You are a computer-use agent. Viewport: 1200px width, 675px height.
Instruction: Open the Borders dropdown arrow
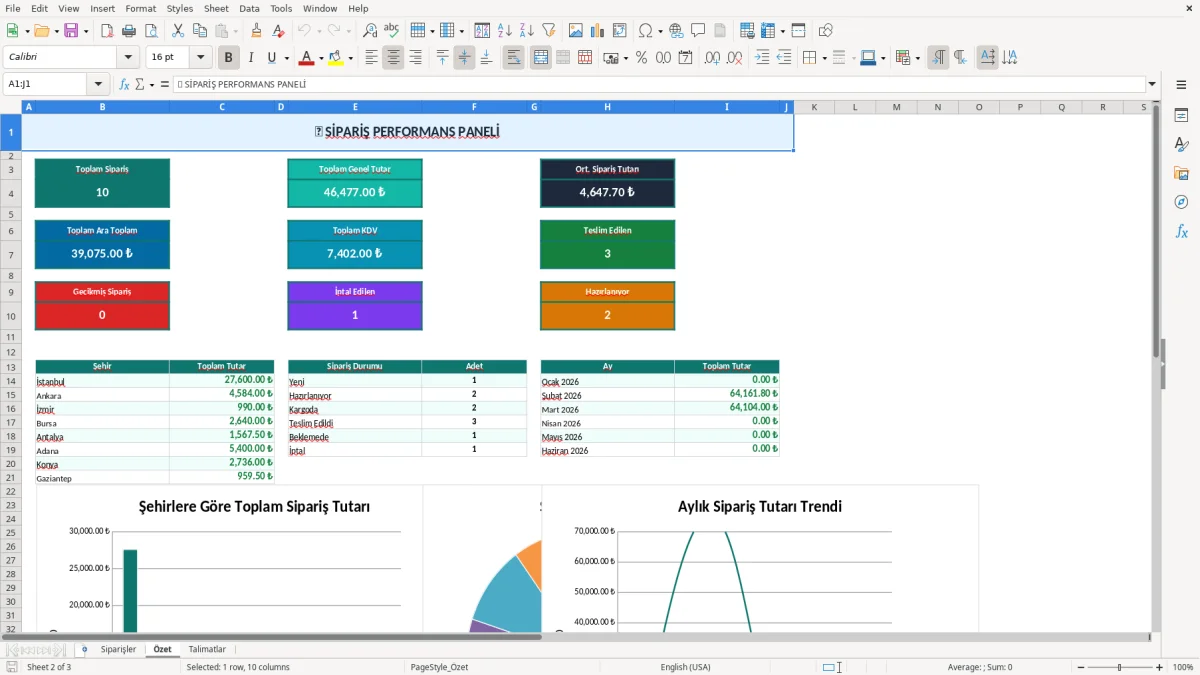(823, 58)
